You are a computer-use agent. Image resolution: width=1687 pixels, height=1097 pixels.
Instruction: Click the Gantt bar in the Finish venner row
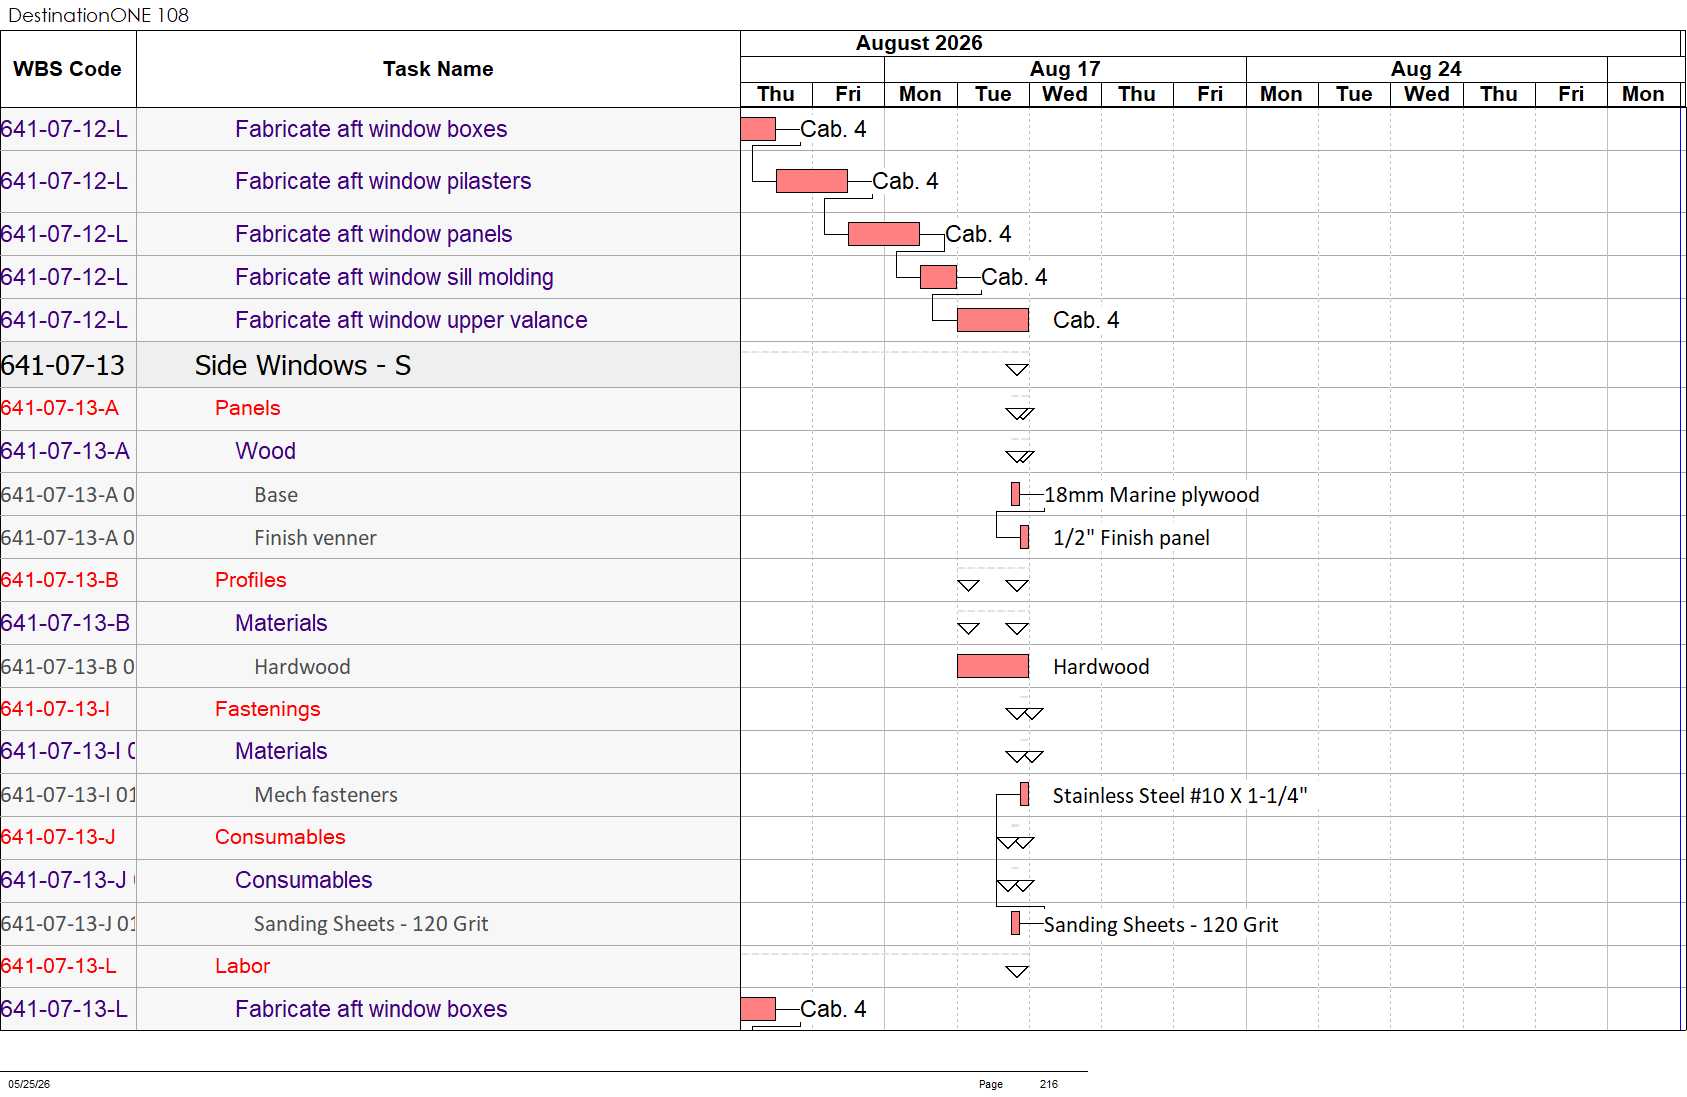(1025, 537)
